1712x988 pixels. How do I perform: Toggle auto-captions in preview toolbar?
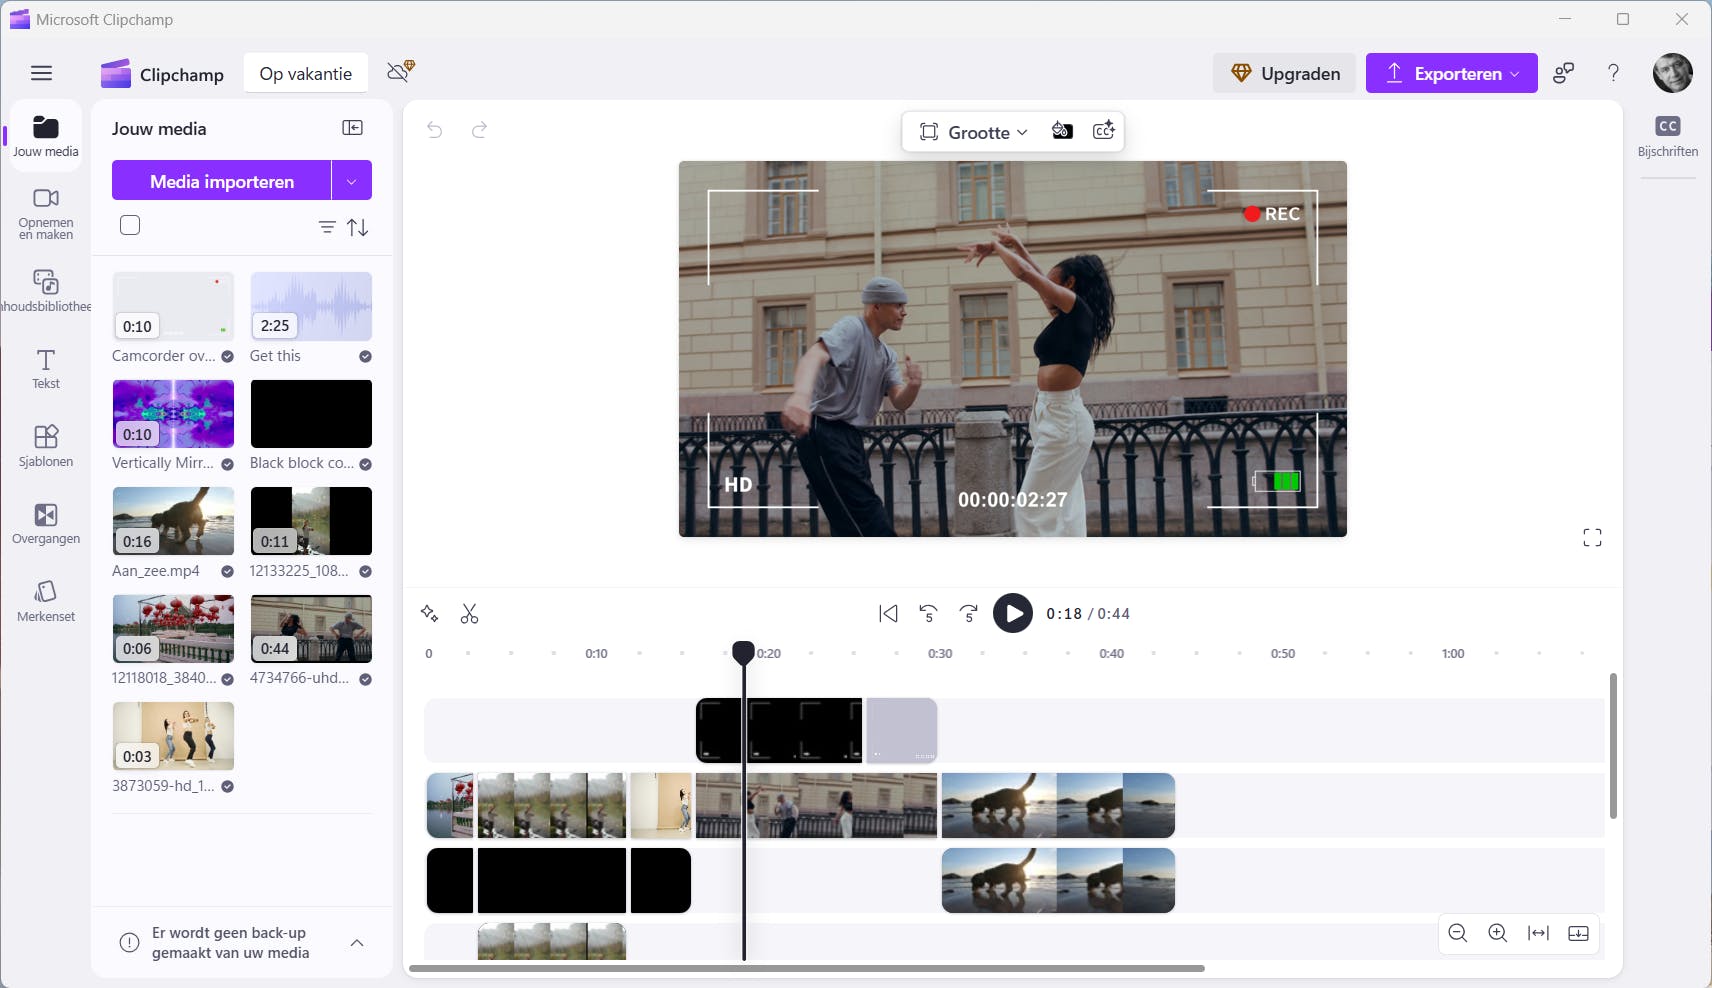[x=1104, y=131]
